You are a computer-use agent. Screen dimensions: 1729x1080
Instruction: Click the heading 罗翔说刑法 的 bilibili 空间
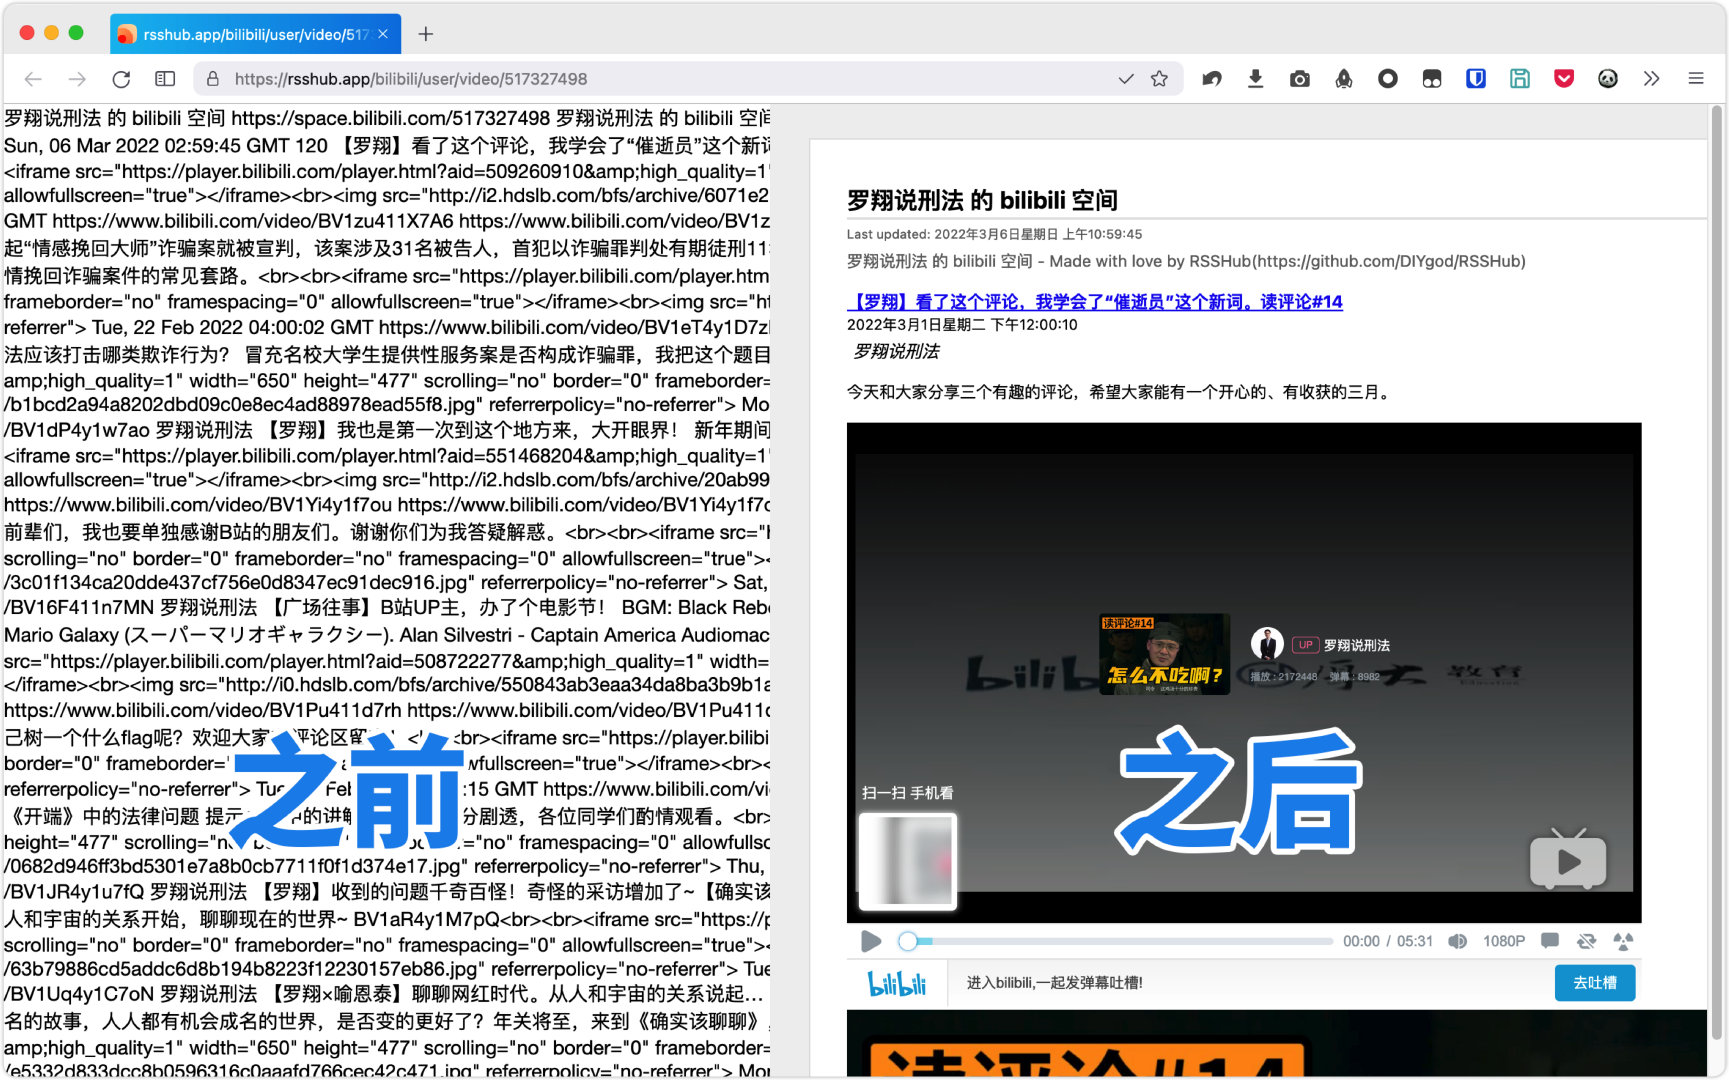pos(982,200)
